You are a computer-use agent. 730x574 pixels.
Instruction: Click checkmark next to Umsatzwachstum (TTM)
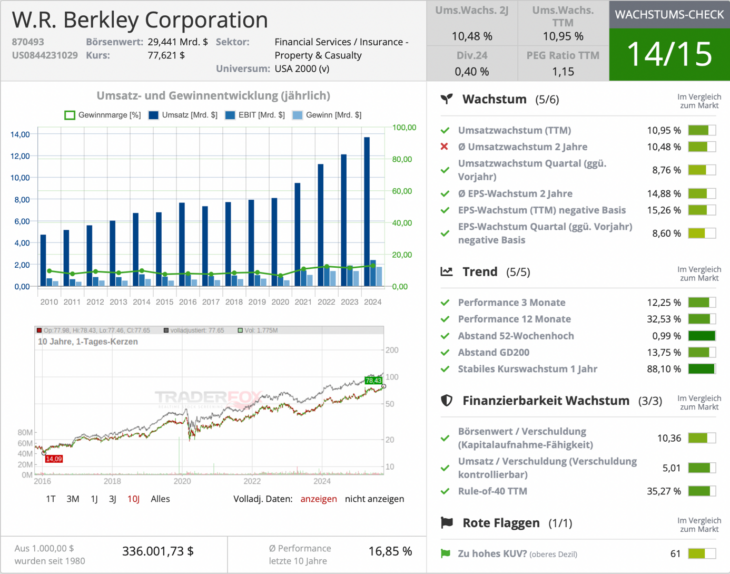point(445,130)
